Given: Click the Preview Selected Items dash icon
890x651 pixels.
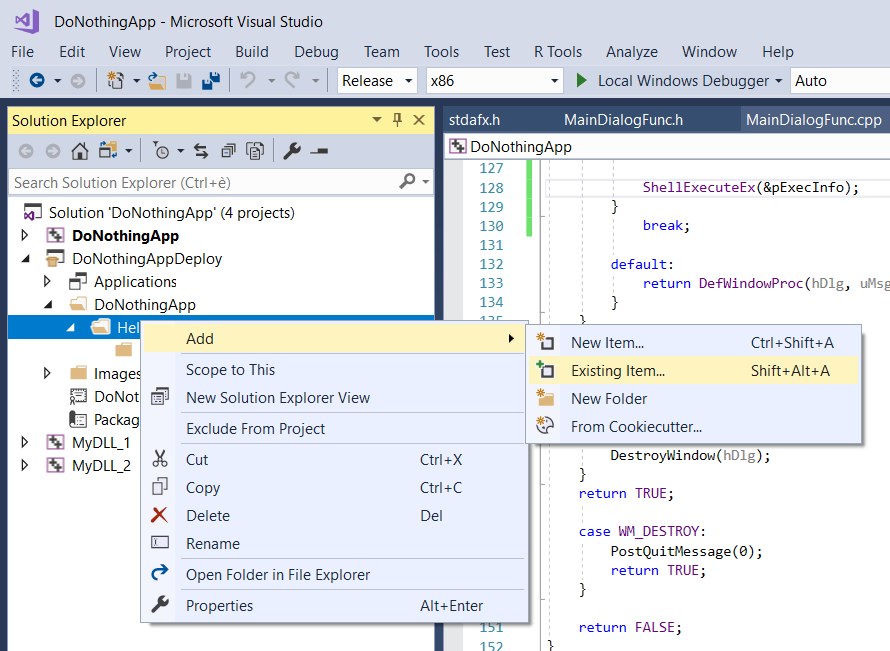Looking at the screenshot, I should (320, 151).
